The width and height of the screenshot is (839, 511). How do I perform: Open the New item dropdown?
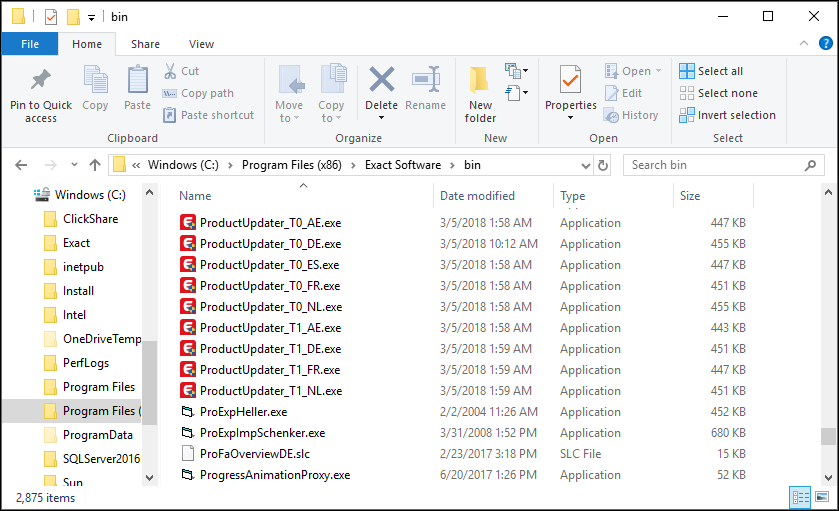pyautogui.click(x=517, y=71)
